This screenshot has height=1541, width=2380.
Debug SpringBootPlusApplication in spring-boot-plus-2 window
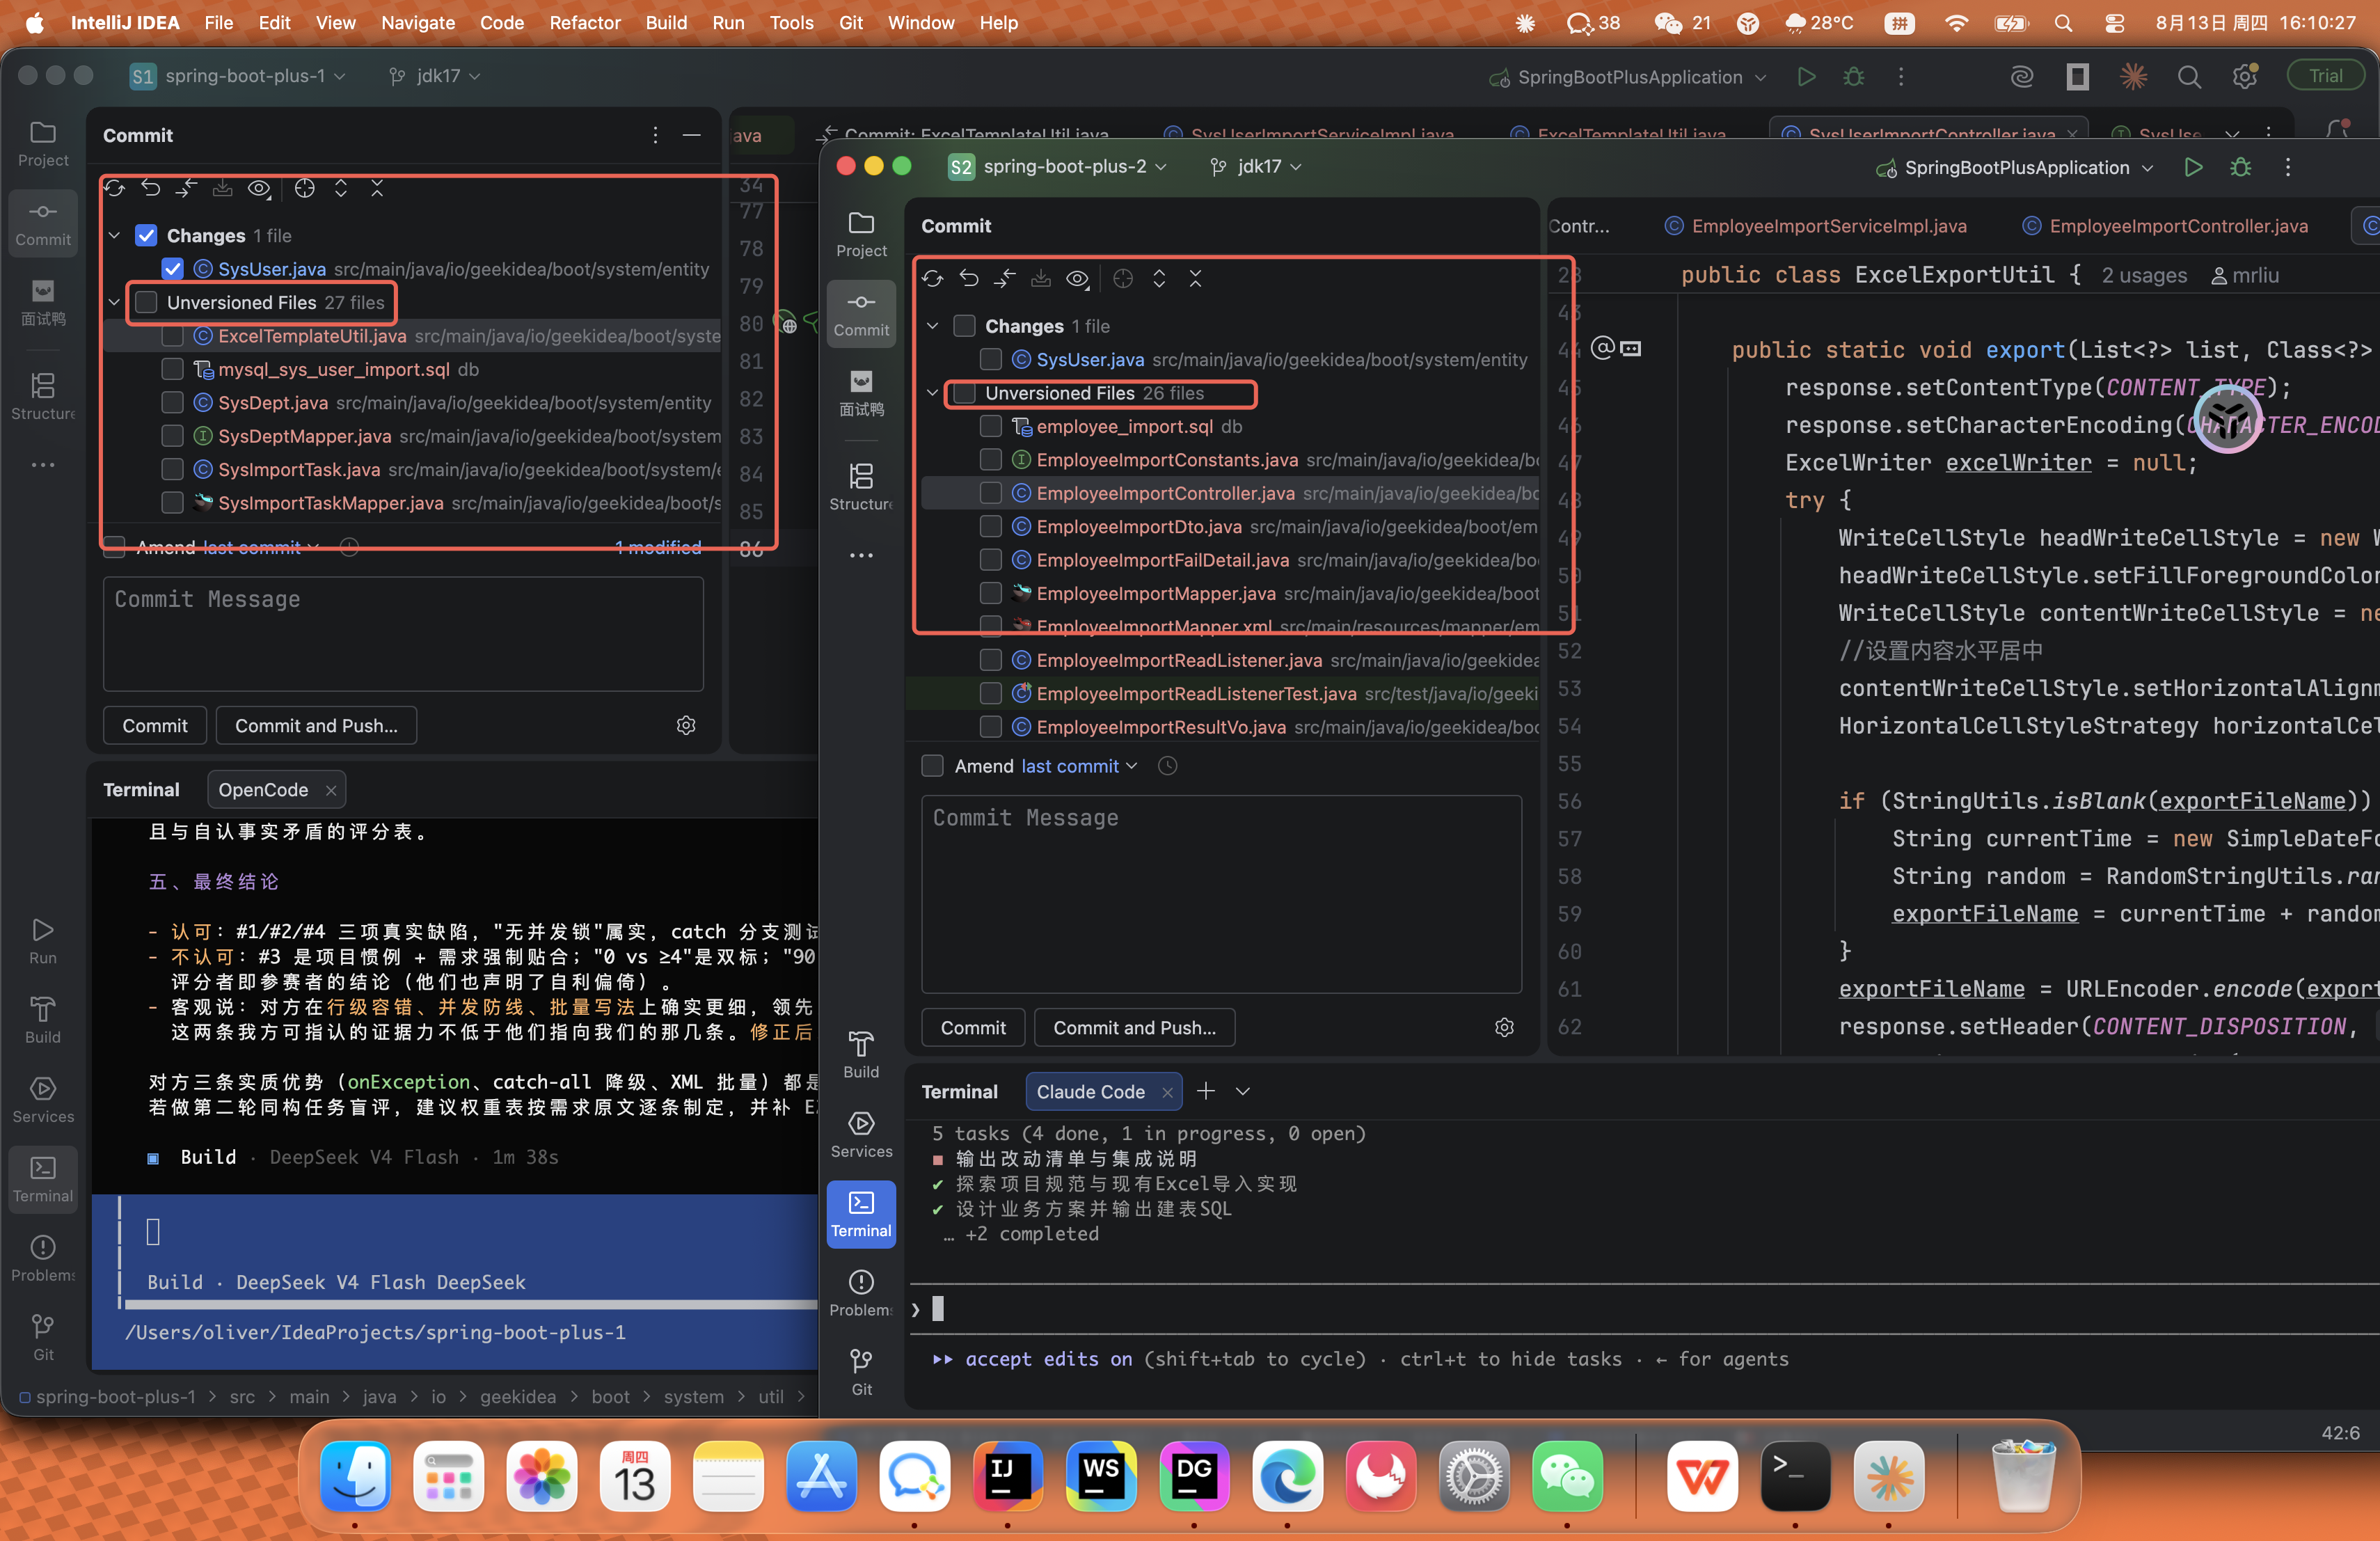pos(2241,167)
